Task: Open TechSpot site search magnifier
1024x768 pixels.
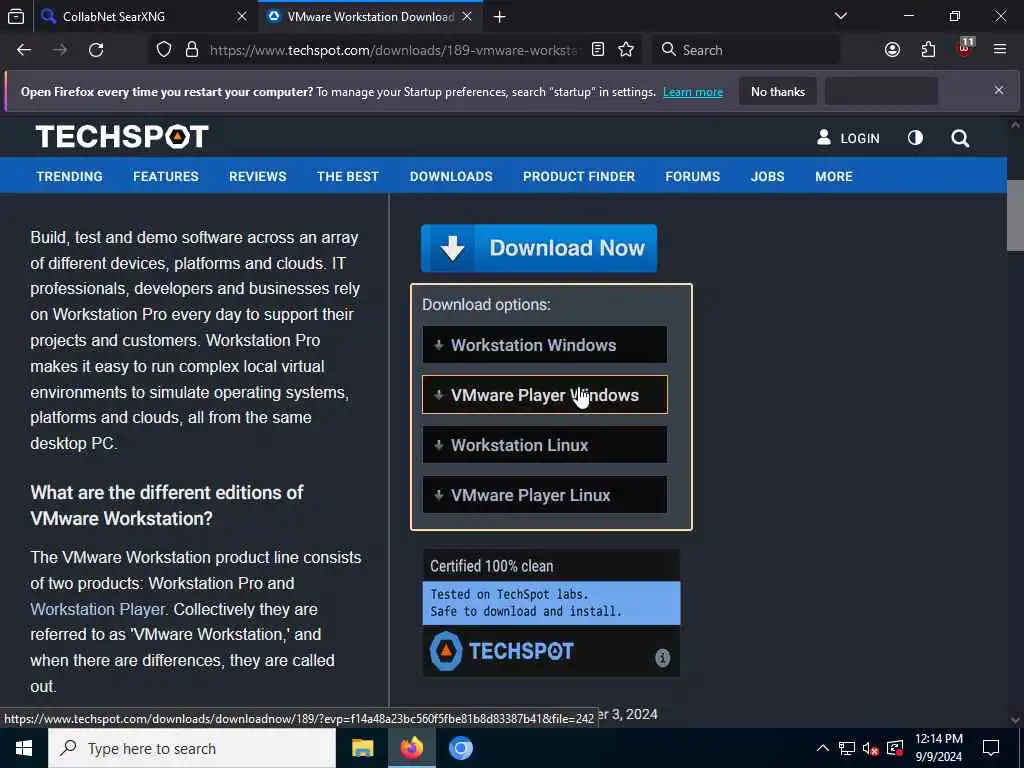Action: pyautogui.click(x=960, y=138)
